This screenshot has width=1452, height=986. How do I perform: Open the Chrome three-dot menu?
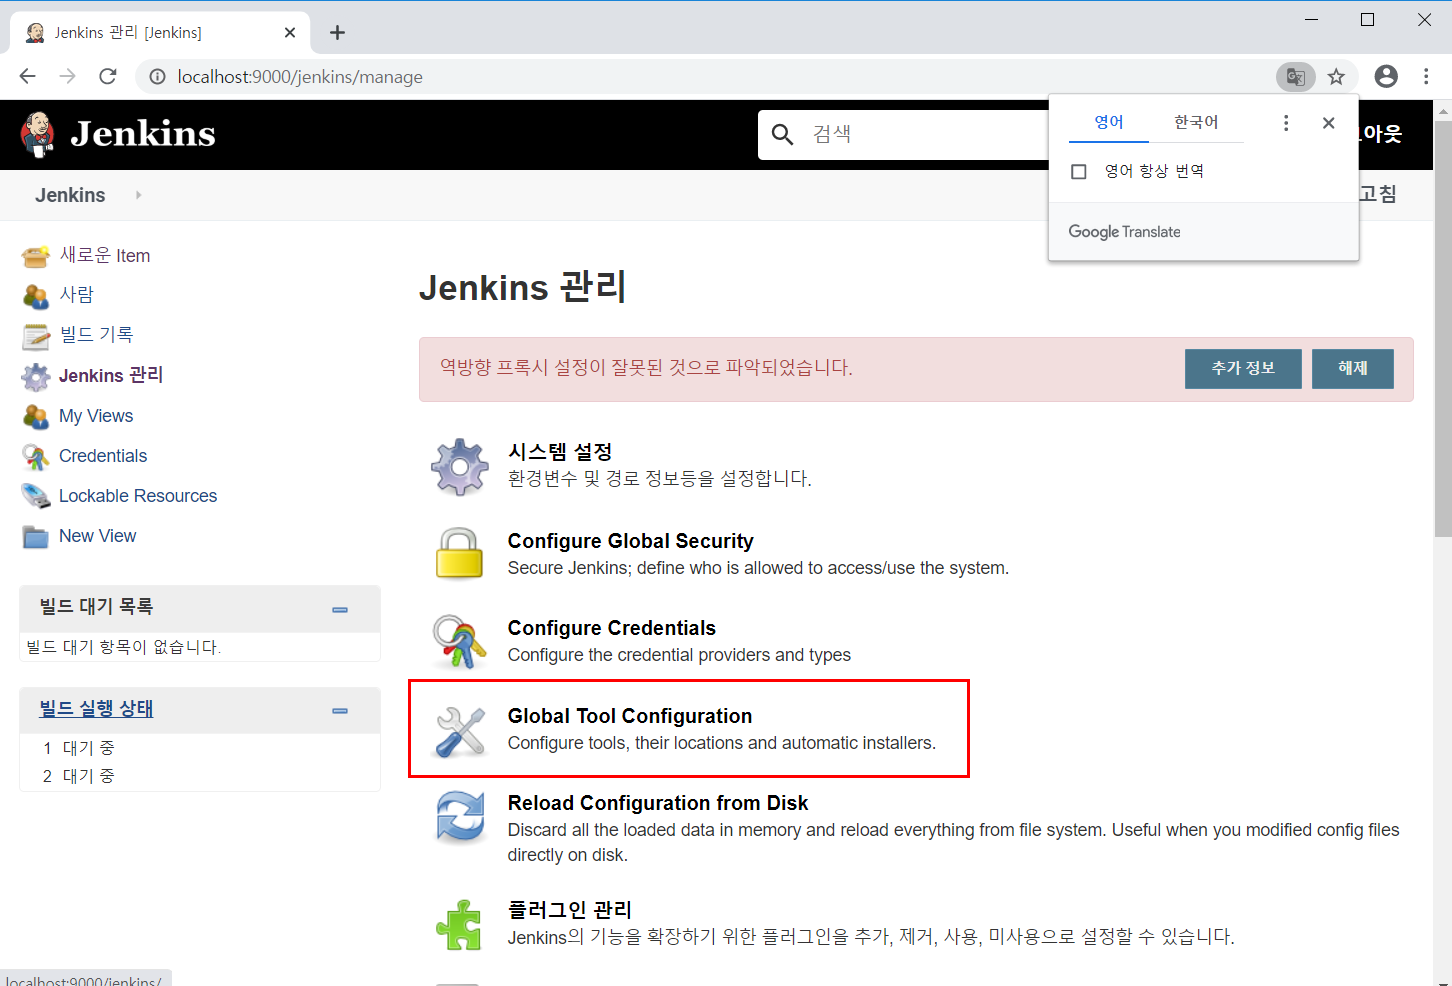pos(1426,76)
